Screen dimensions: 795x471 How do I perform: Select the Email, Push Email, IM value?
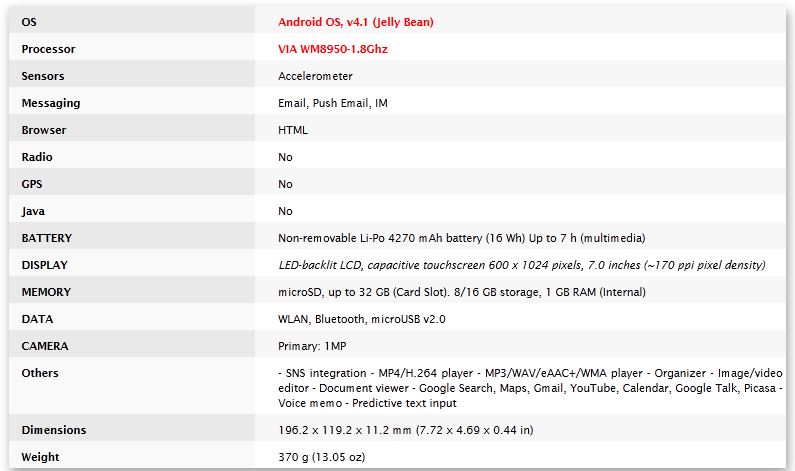click(x=333, y=103)
